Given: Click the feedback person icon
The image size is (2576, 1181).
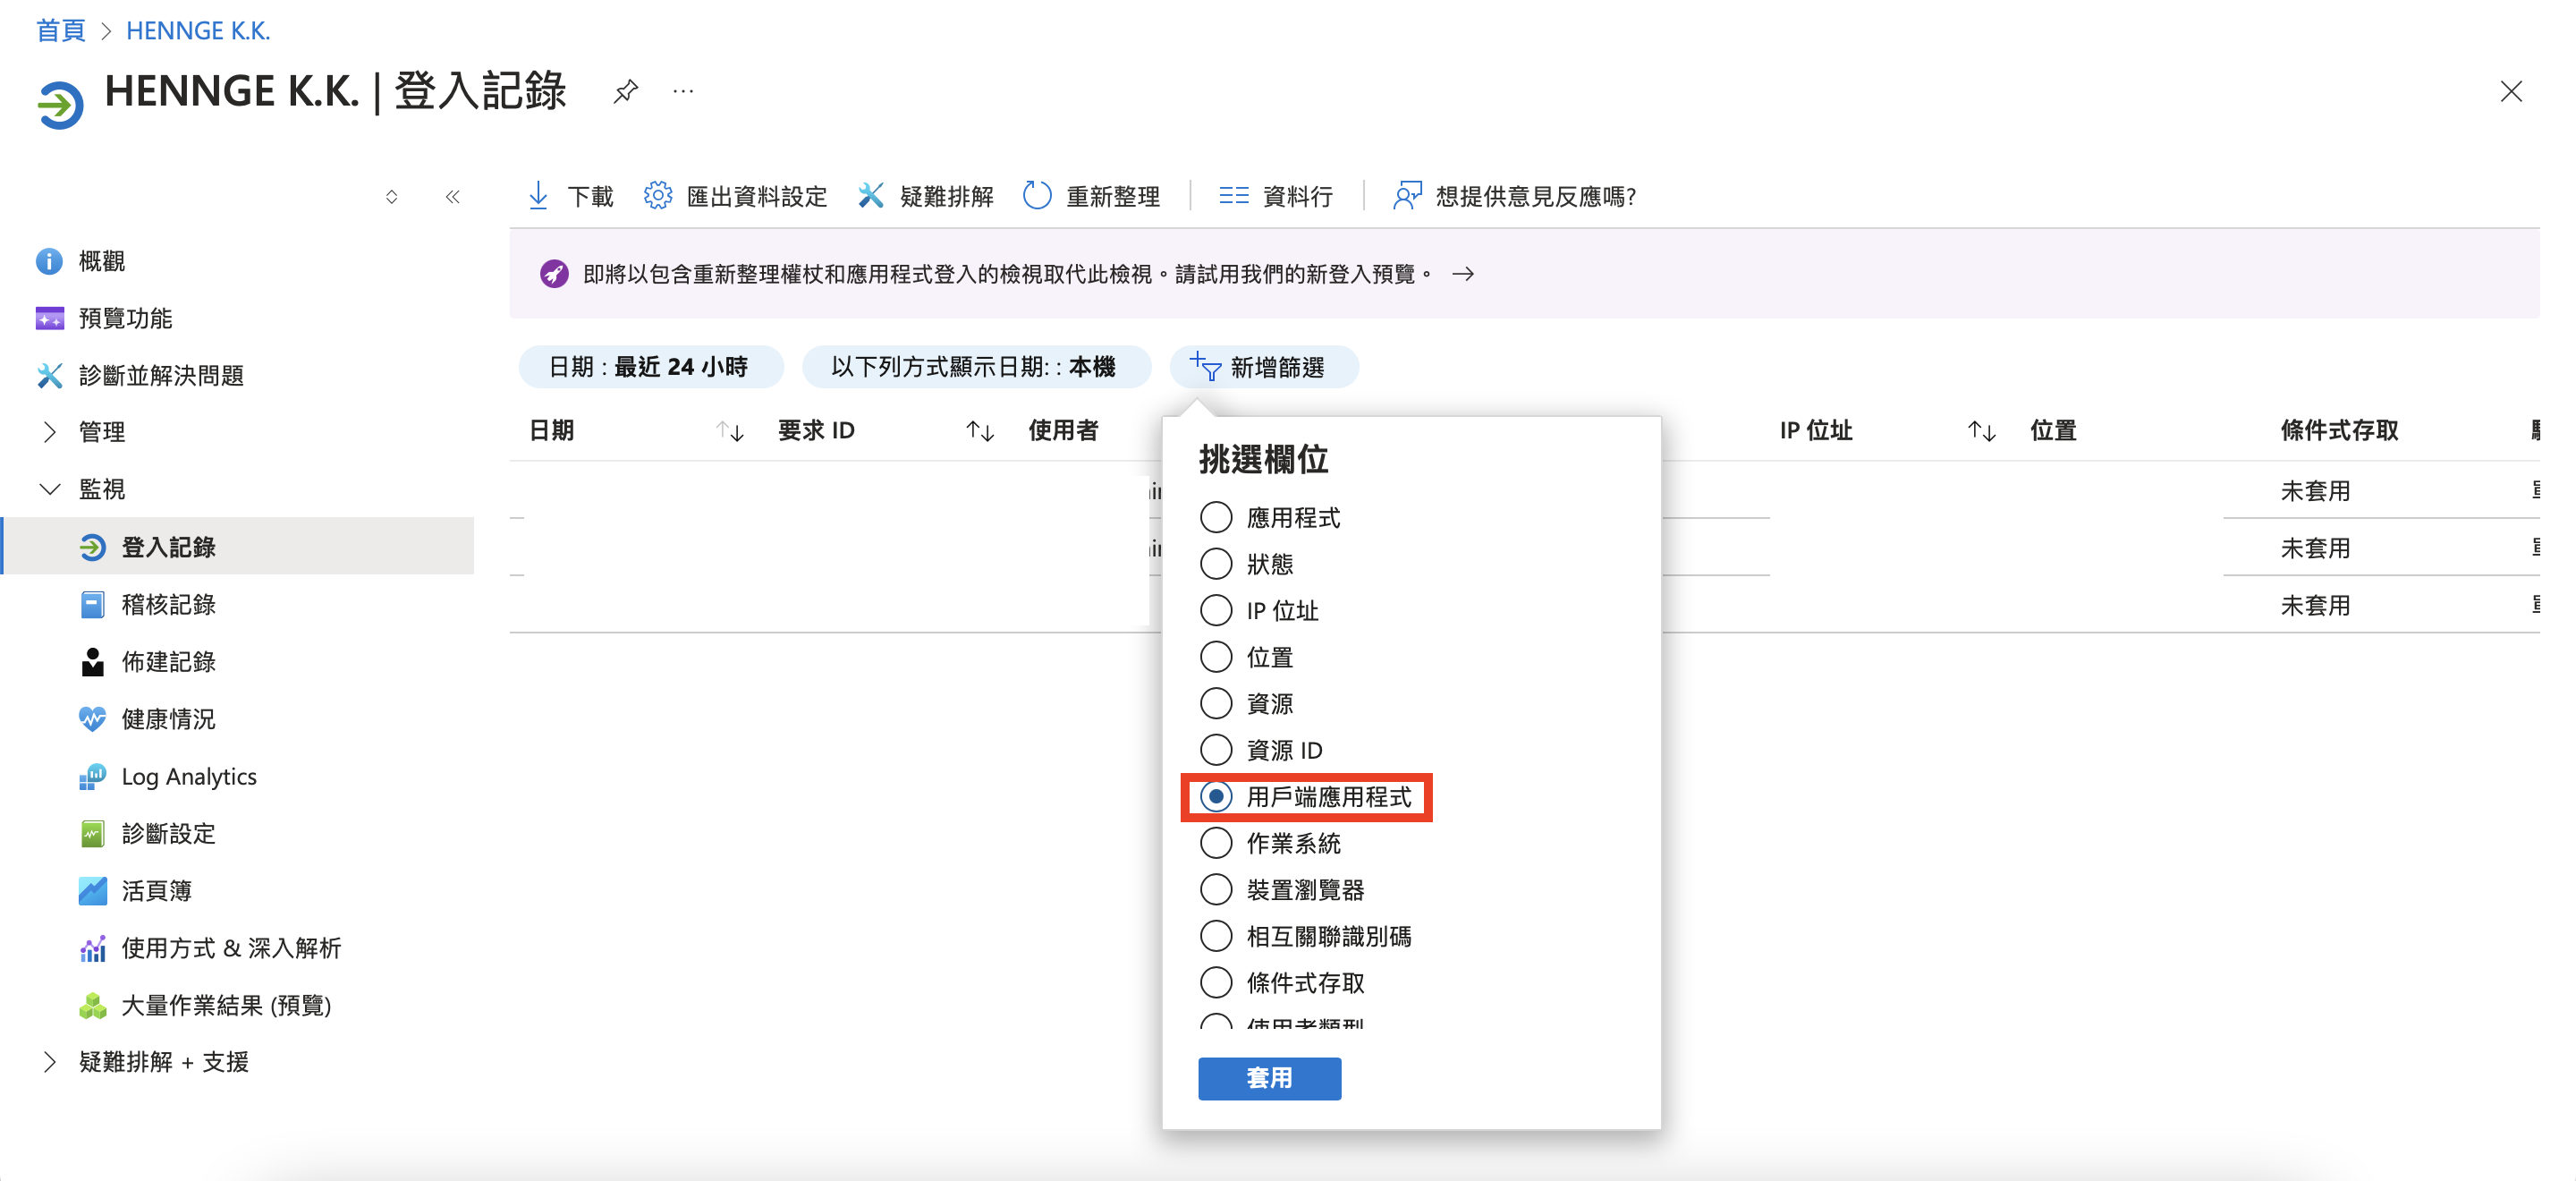Looking at the screenshot, I should point(1407,196).
